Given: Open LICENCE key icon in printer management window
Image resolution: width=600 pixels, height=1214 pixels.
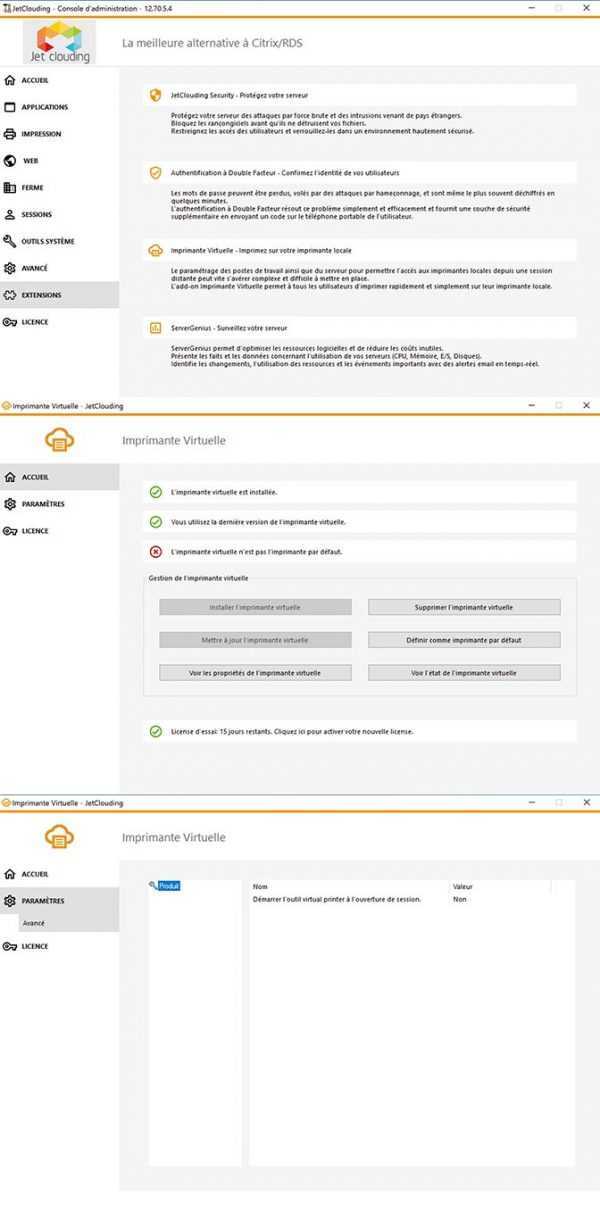Looking at the screenshot, I should coord(10,531).
